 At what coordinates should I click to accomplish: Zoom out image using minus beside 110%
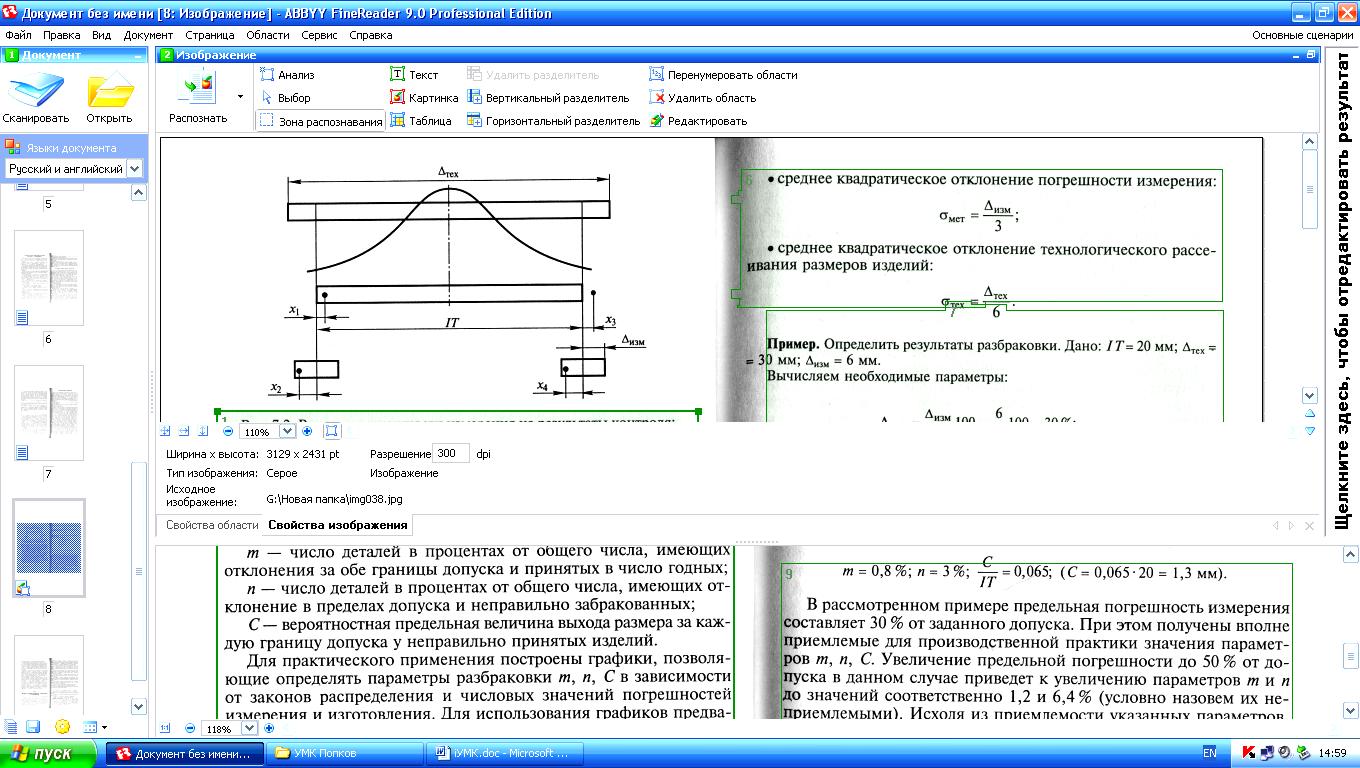click(x=228, y=431)
